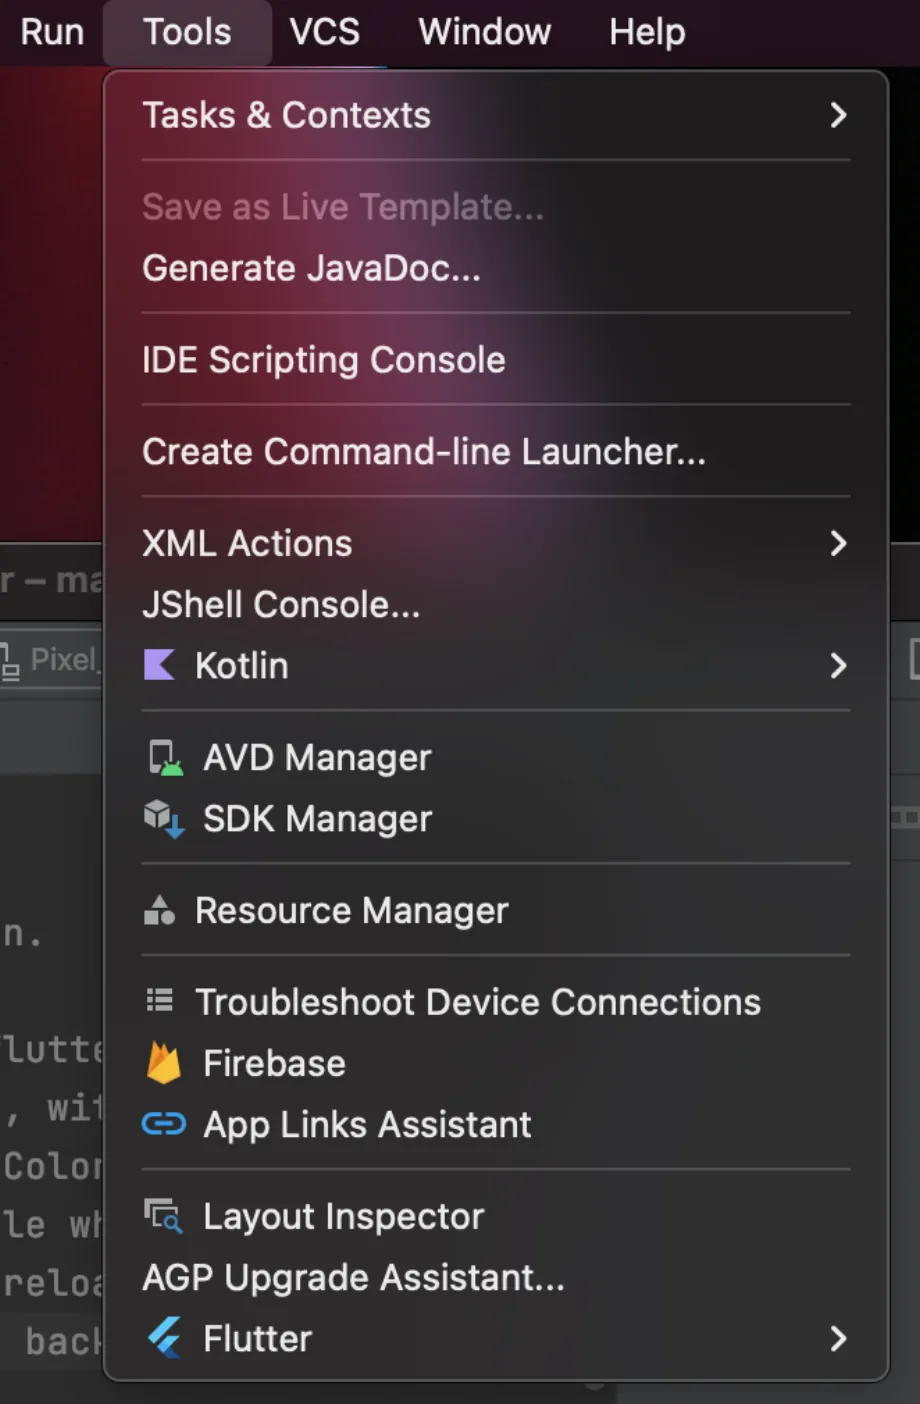Open Resource Manager

tap(496, 911)
